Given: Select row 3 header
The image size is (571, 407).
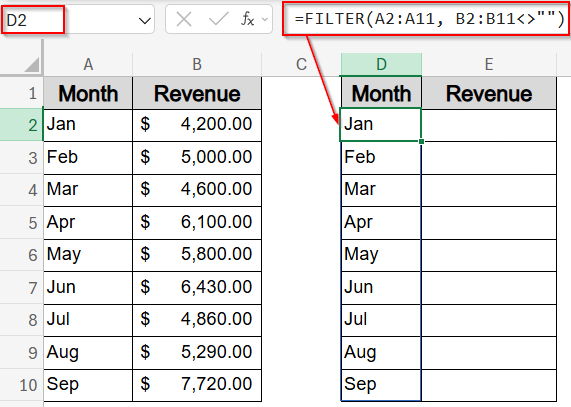Looking at the screenshot, I should [21, 158].
